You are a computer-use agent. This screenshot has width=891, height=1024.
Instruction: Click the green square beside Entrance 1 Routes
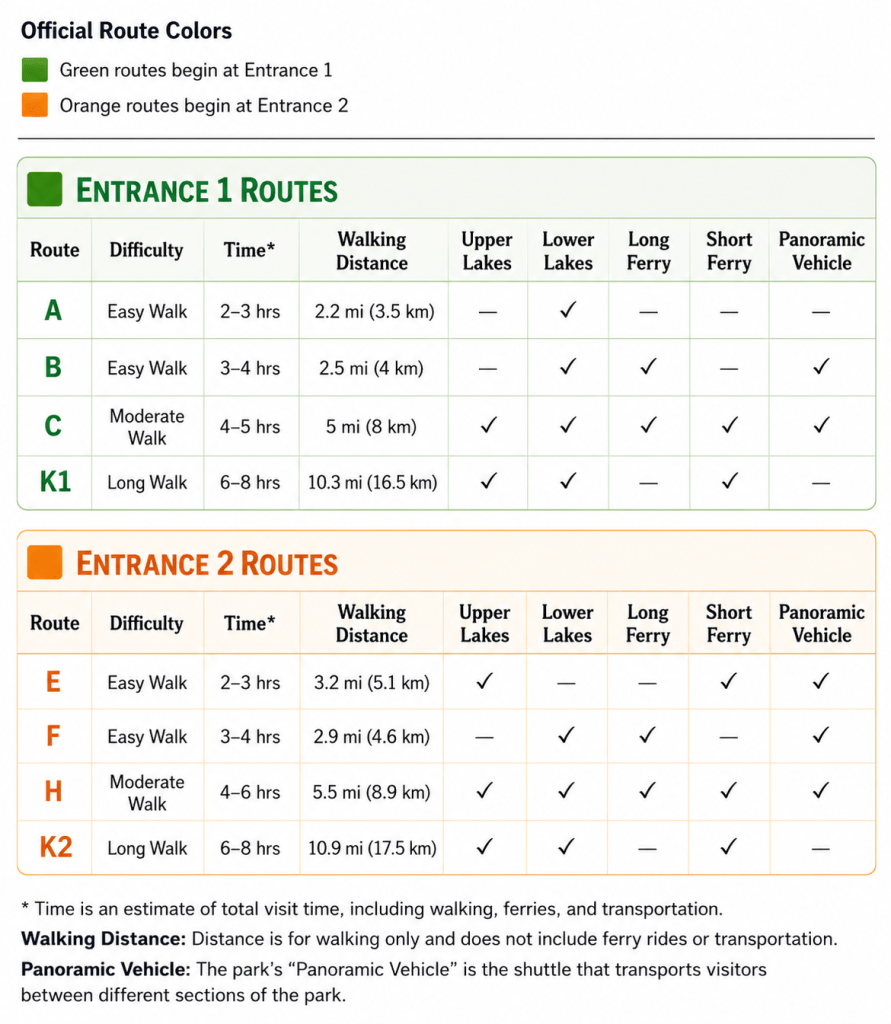(x=44, y=189)
